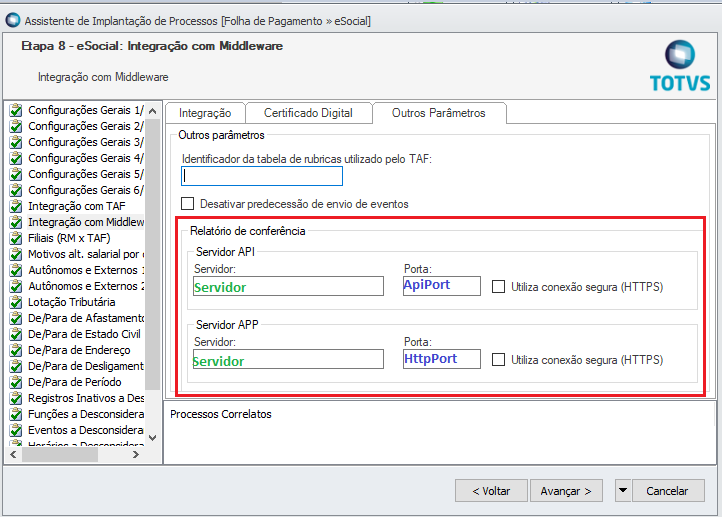Click the step list scroll down arrow
The width and height of the screenshot is (722, 517).
[153, 438]
